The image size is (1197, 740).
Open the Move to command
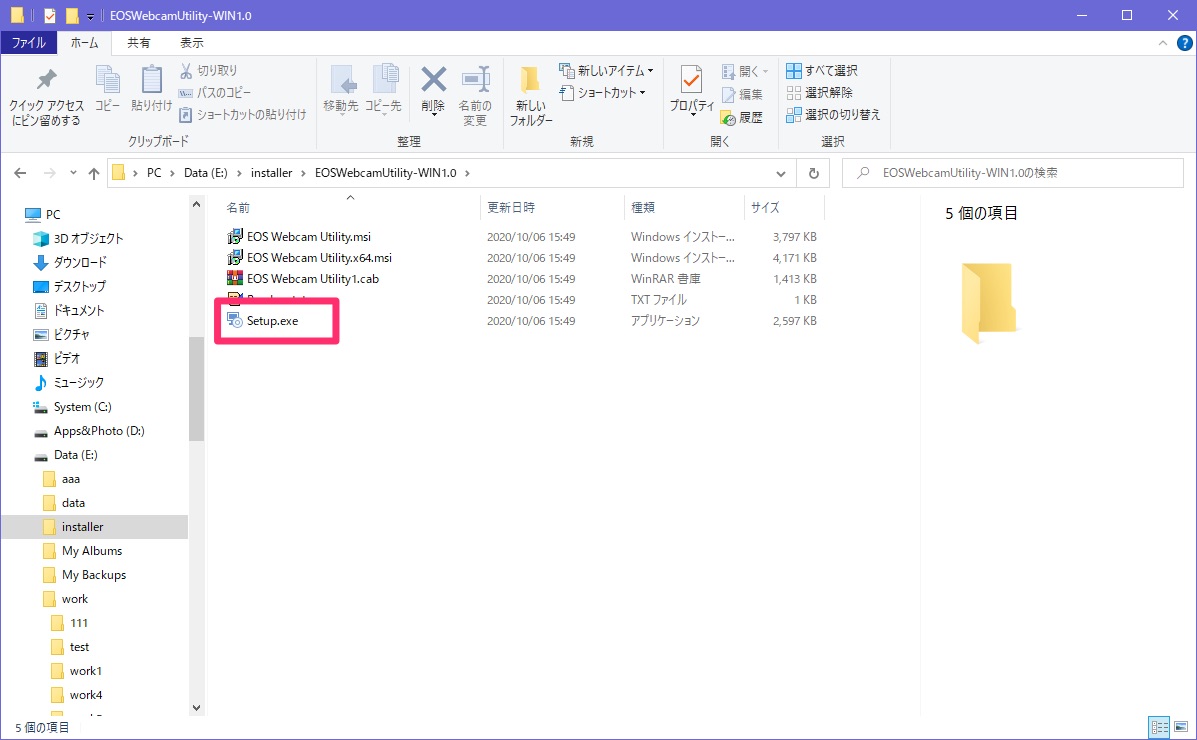click(340, 89)
